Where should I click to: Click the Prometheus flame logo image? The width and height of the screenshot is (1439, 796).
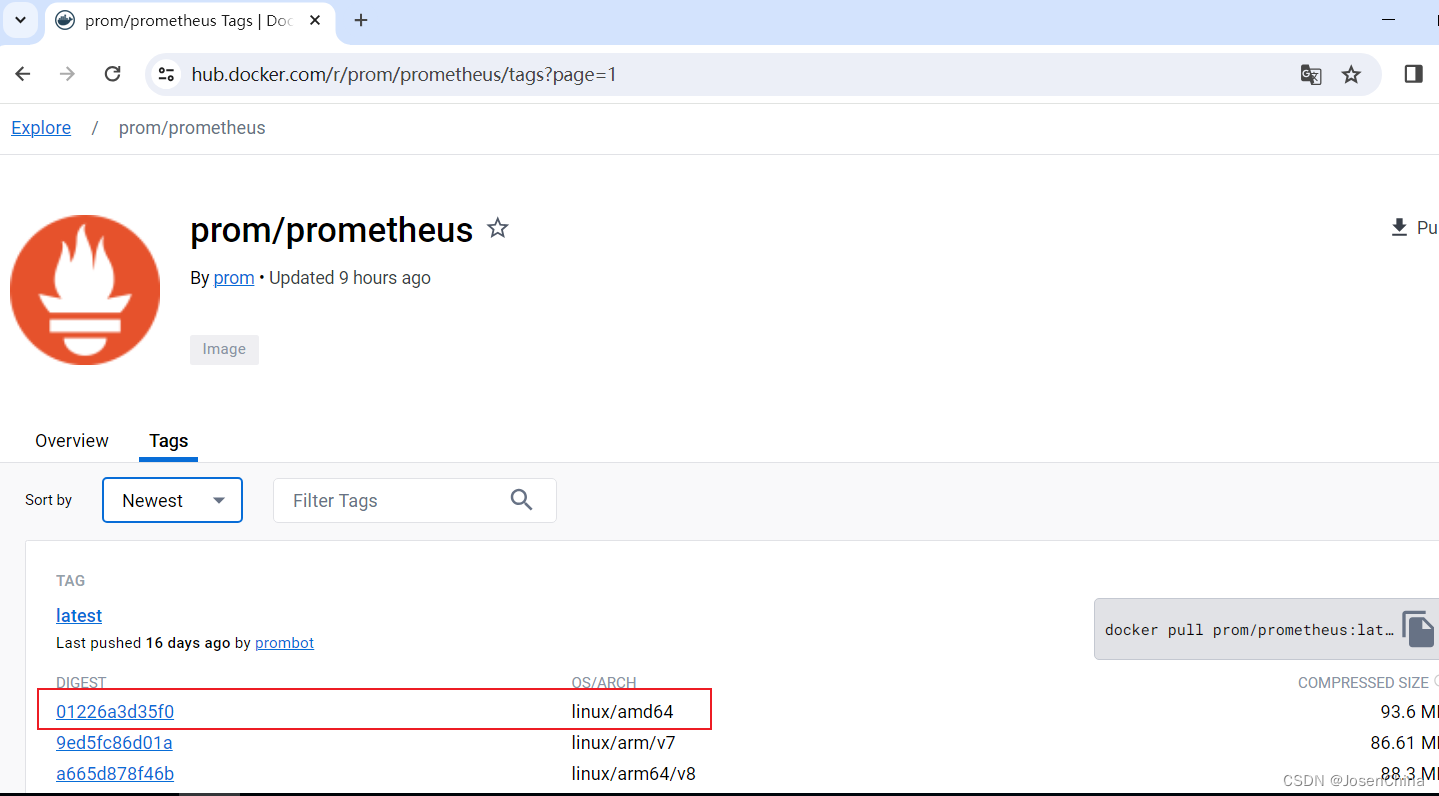click(85, 290)
